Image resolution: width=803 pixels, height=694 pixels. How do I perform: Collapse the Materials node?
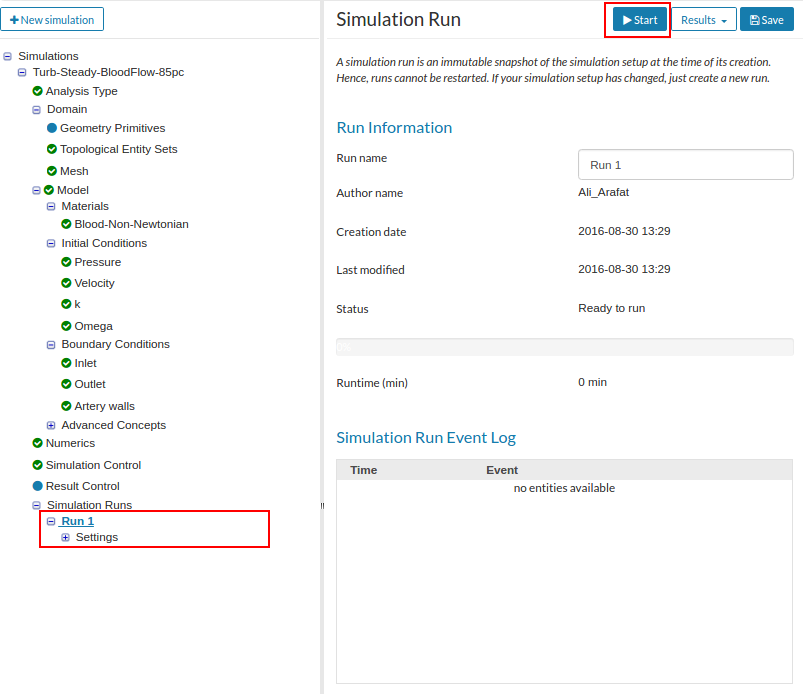pyautogui.click(x=51, y=206)
